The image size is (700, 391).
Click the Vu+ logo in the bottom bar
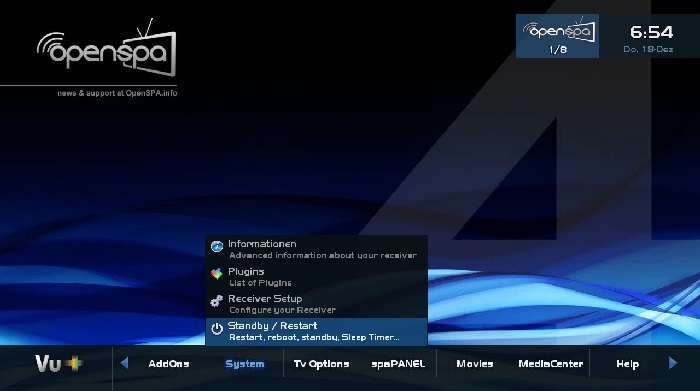click(59, 363)
